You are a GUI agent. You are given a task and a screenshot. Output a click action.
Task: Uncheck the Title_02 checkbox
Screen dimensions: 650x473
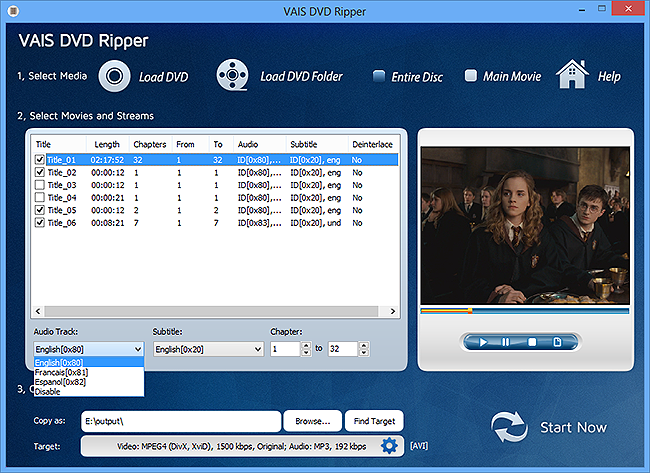click(x=40, y=172)
